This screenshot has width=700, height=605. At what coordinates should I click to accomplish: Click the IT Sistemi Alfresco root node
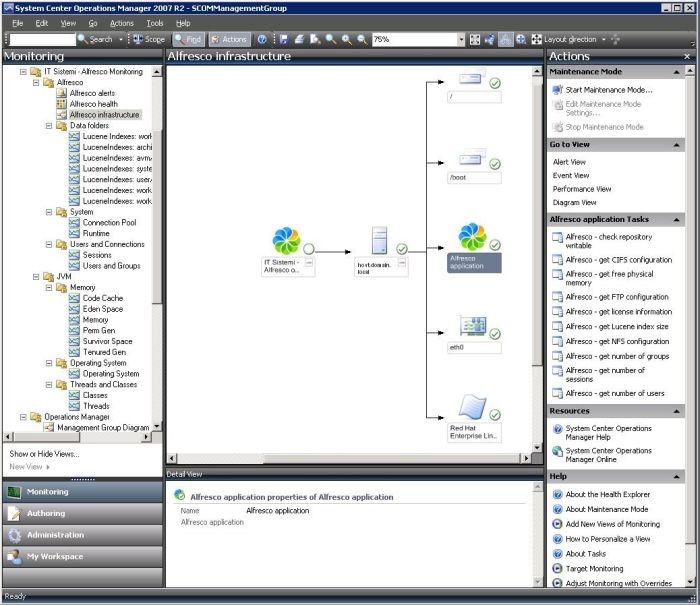pos(286,241)
